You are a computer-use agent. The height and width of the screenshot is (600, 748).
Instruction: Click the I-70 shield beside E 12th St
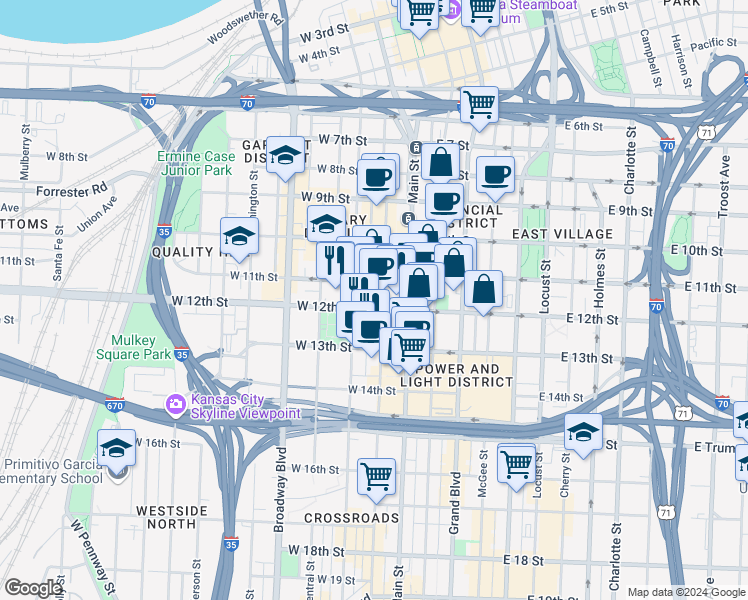pos(656,306)
